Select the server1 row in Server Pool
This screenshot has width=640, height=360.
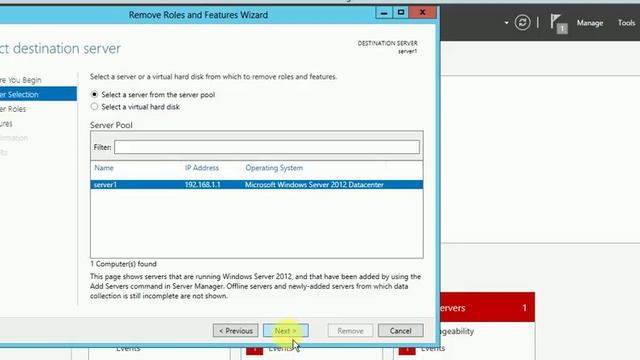(x=257, y=184)
